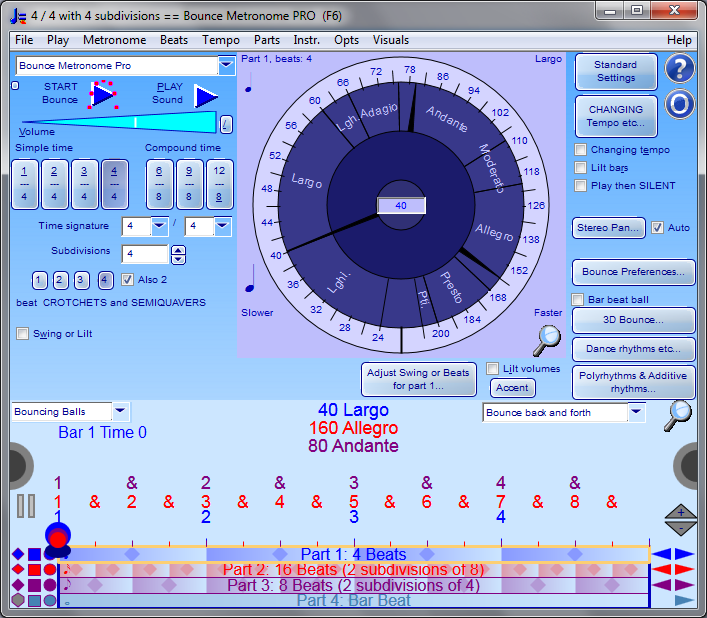Viewport: 707px width, 618px height.
Task: Click the small slash button beside volume slider
Action: point(226,124)
